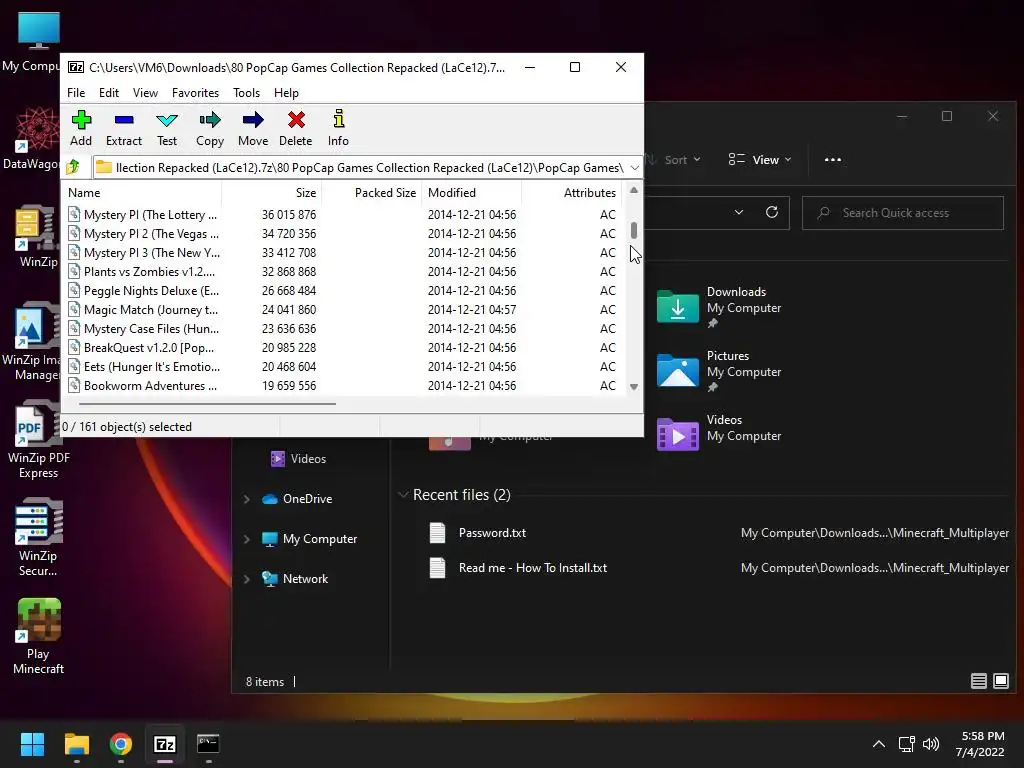The width and height of the screenshot is (1024, 768).
Task: Expand the Network tree node
Action: [247, 579]
